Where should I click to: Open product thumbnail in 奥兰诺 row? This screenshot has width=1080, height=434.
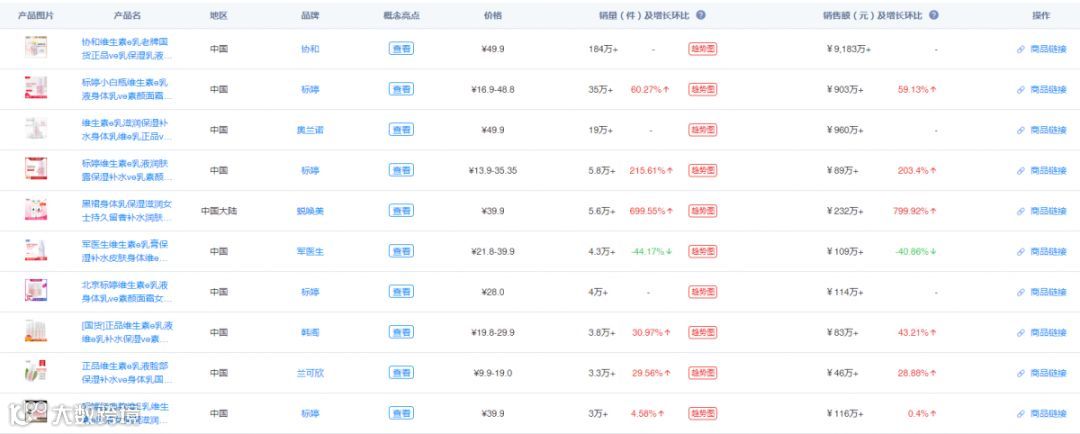(x=36, y=129)
